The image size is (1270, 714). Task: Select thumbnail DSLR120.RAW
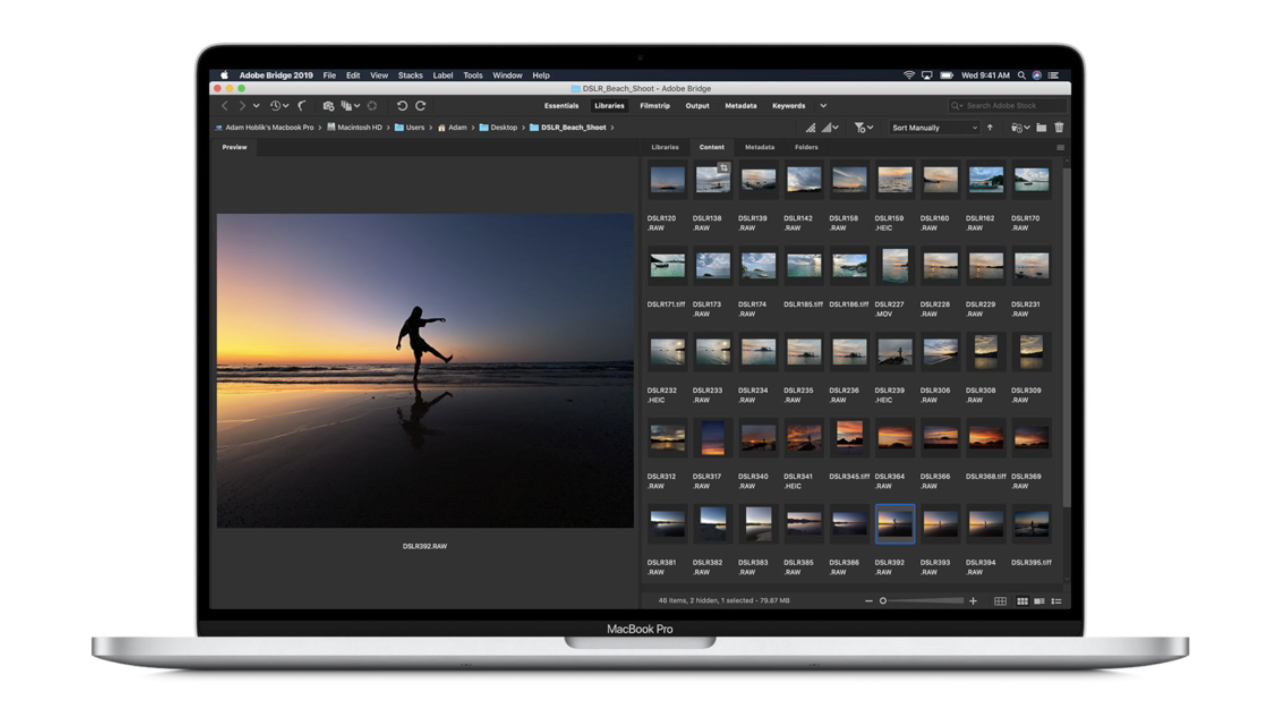pyautogui.click(x=667, y=180)
